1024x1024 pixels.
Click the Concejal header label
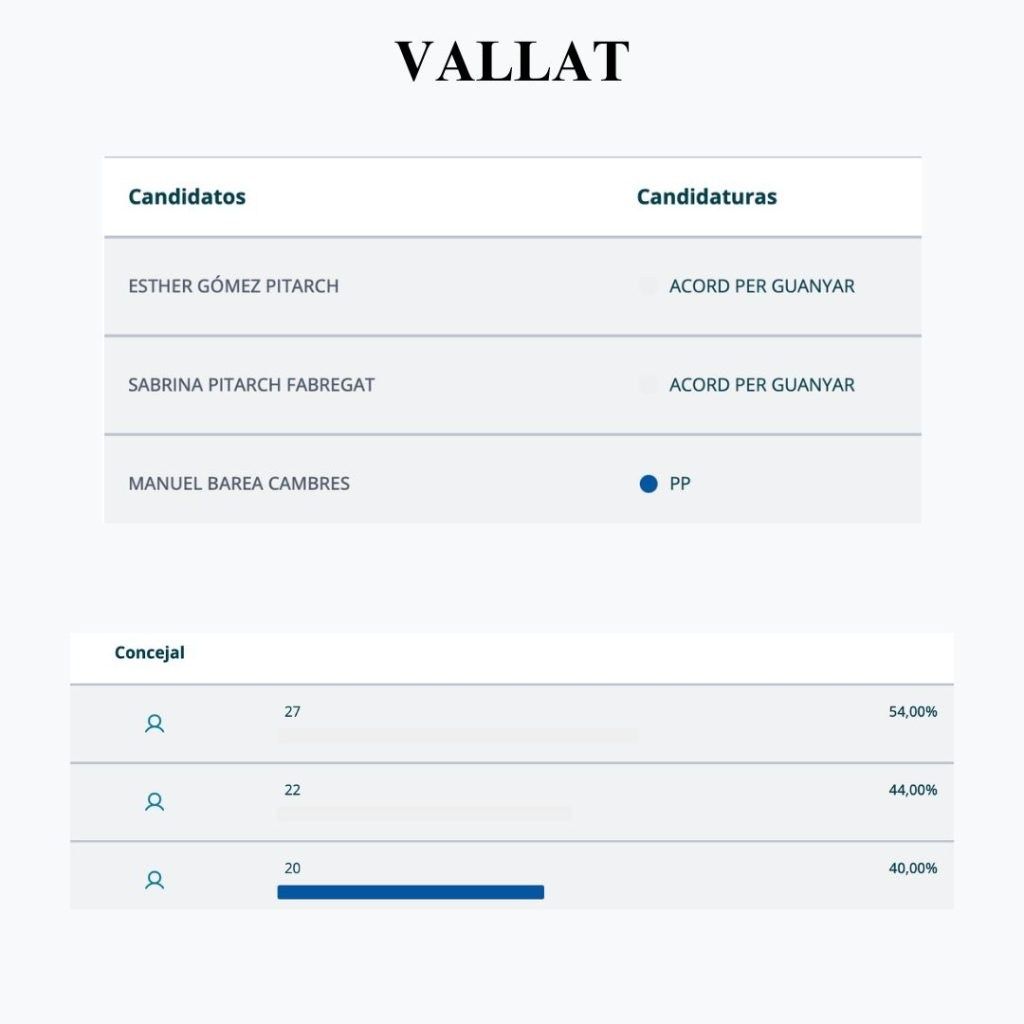tap(150, 653)
